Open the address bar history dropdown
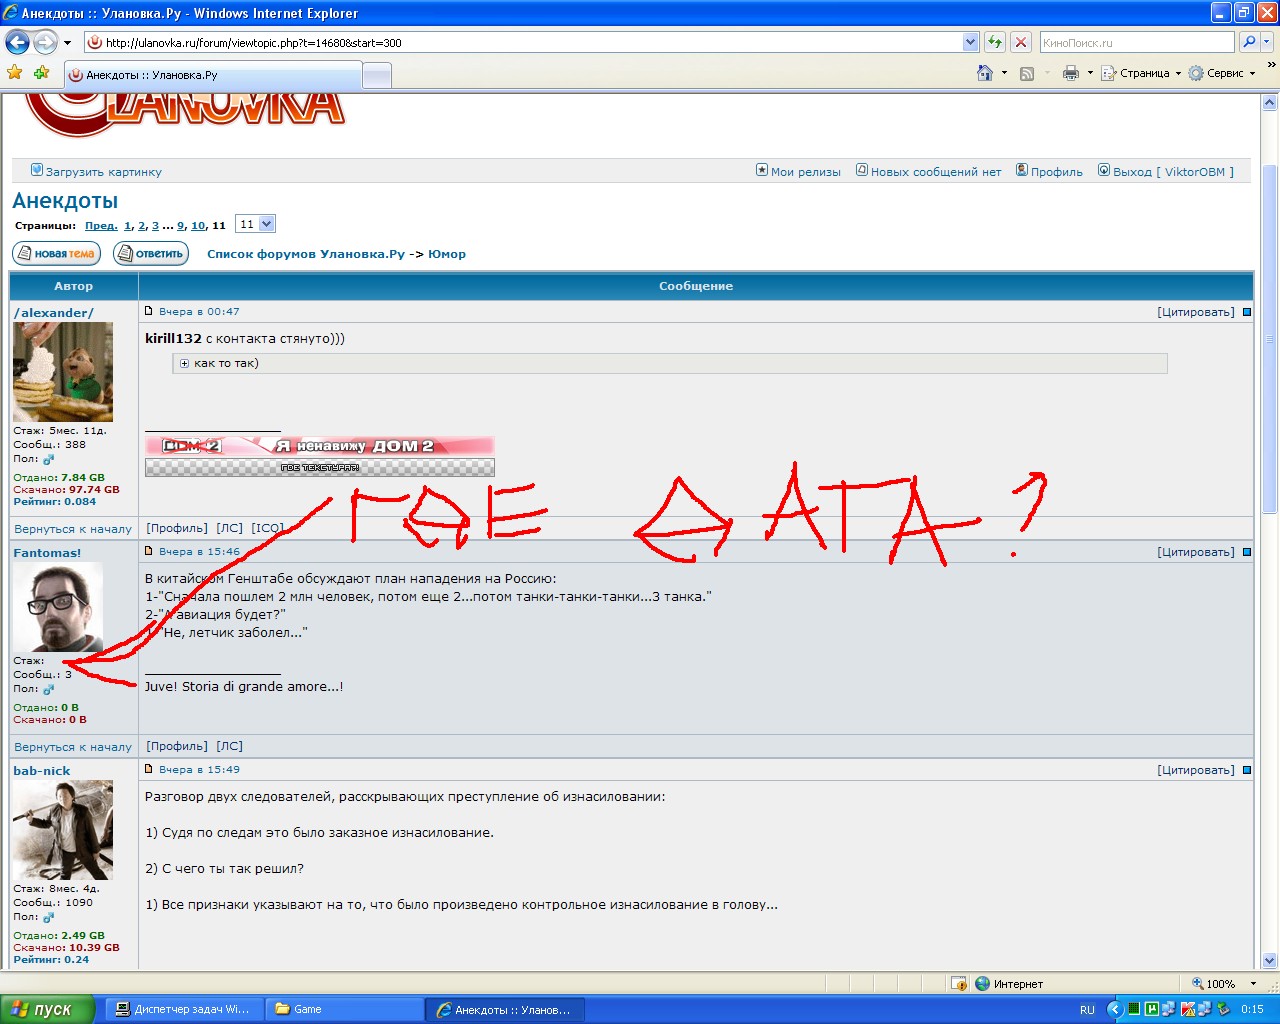Image resolution: width=1280 pixels, height=1024 pixels. 970,42
